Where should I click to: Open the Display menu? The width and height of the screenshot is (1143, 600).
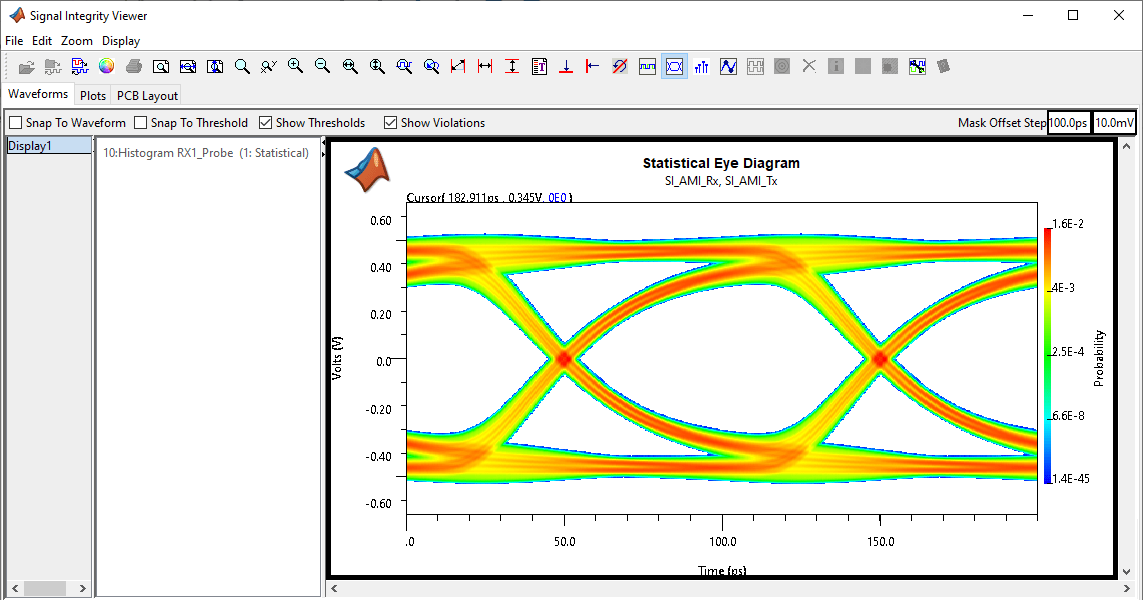click(121, 41)
